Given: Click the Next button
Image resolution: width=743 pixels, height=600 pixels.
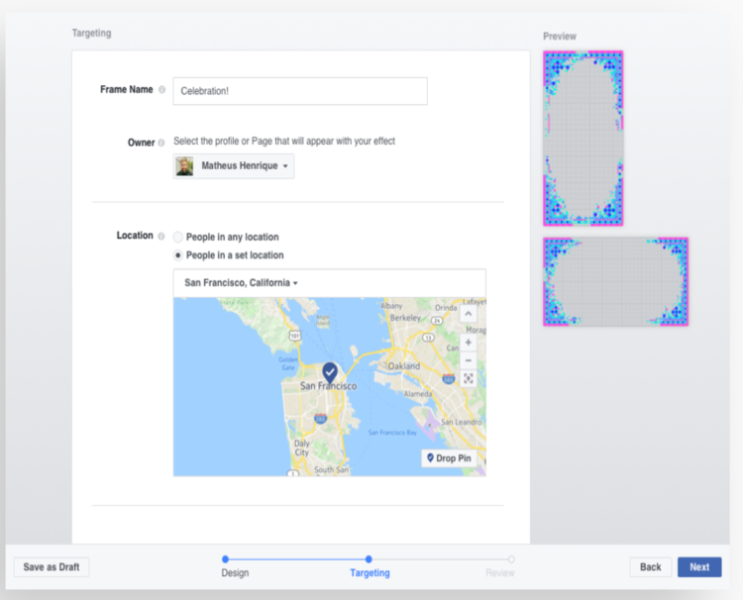Looking at the screenshot, I should [x=699, y=567].
